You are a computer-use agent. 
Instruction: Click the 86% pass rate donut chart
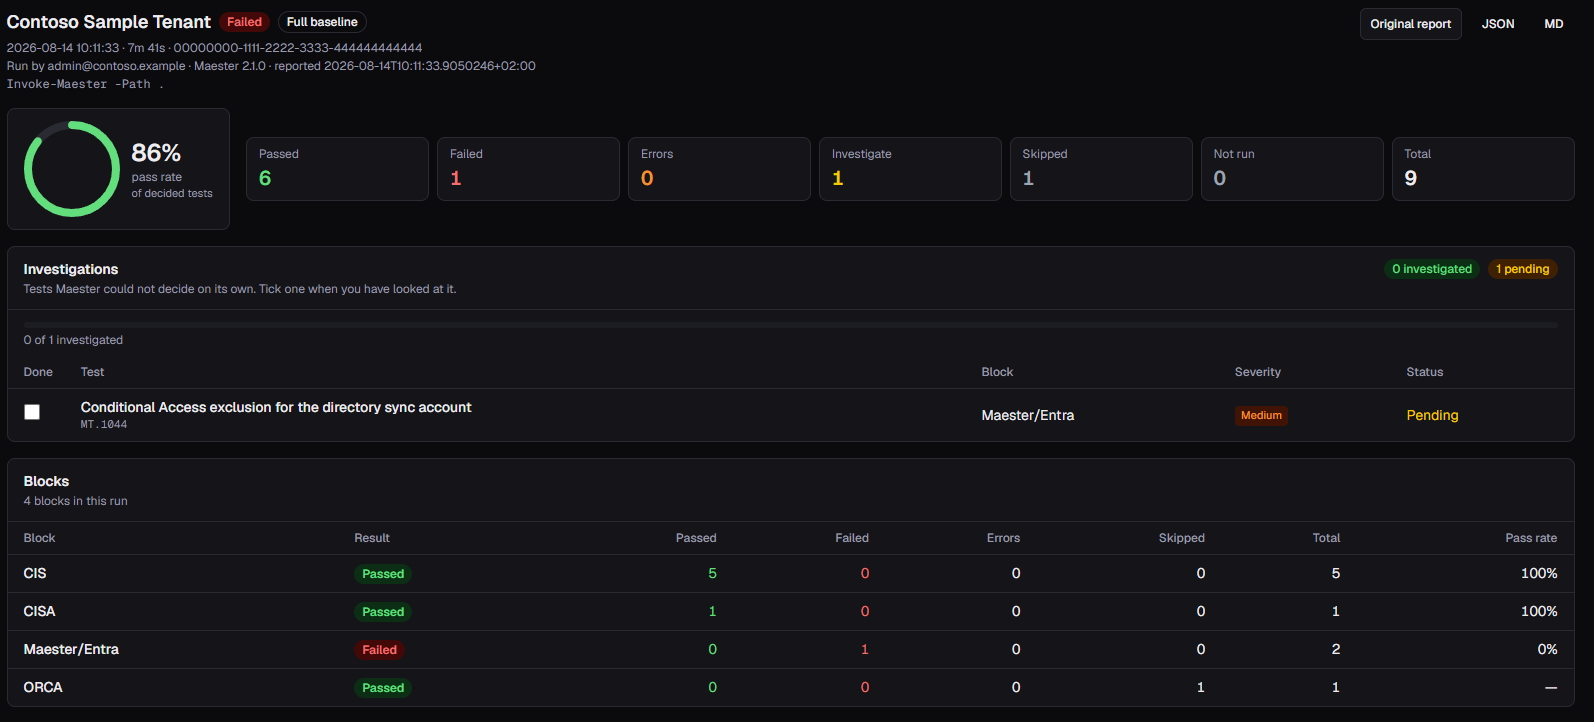coord(72,169)
